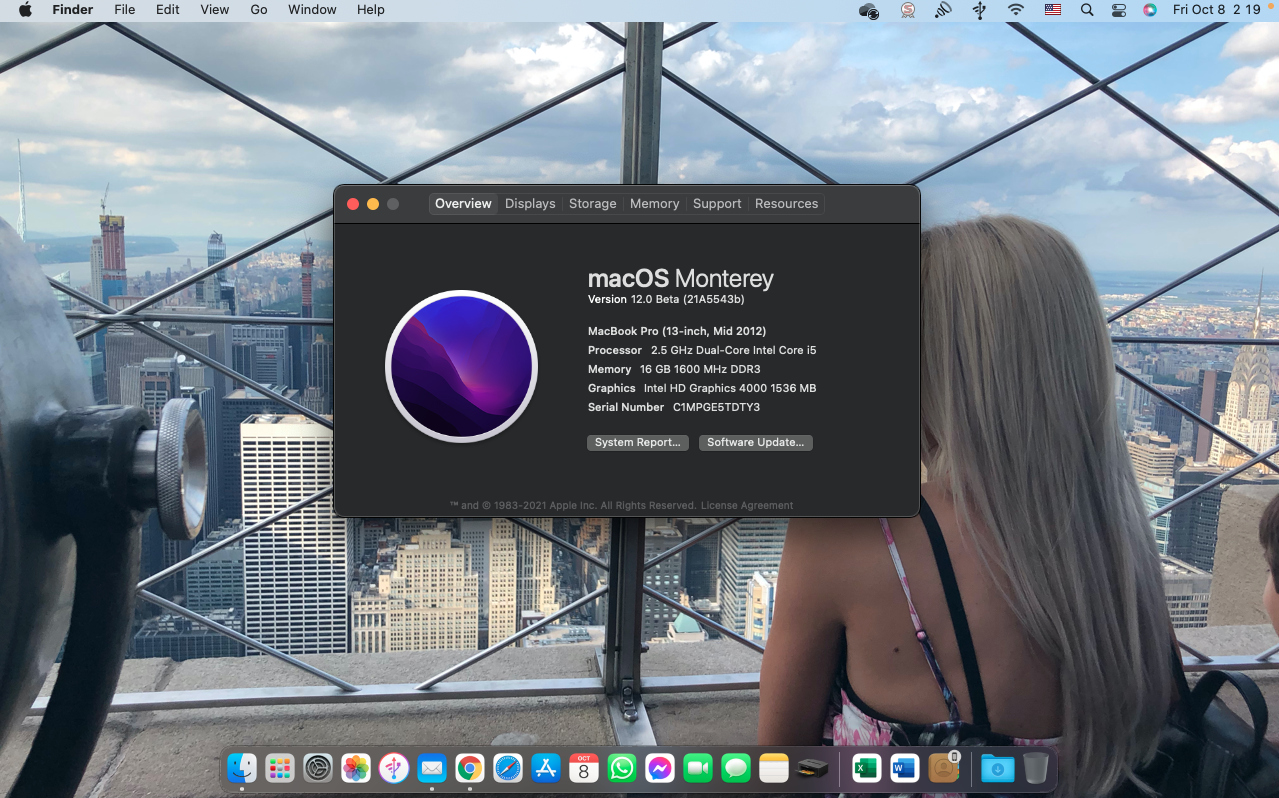Click "MacBook Pro (13-inch, Mid 2012)" text
1279x798 pixels.
pyautogui.click(x=677, y=331)
